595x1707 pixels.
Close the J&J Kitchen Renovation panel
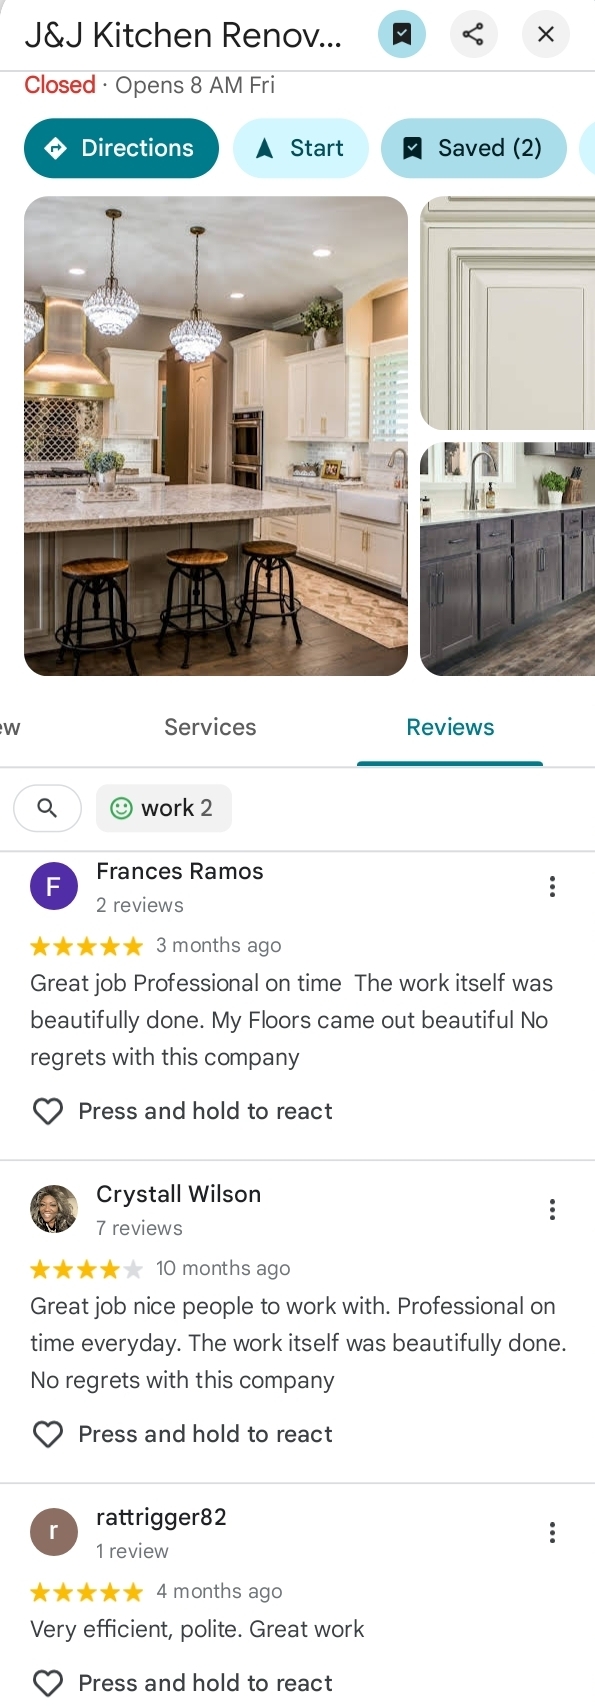545,35
